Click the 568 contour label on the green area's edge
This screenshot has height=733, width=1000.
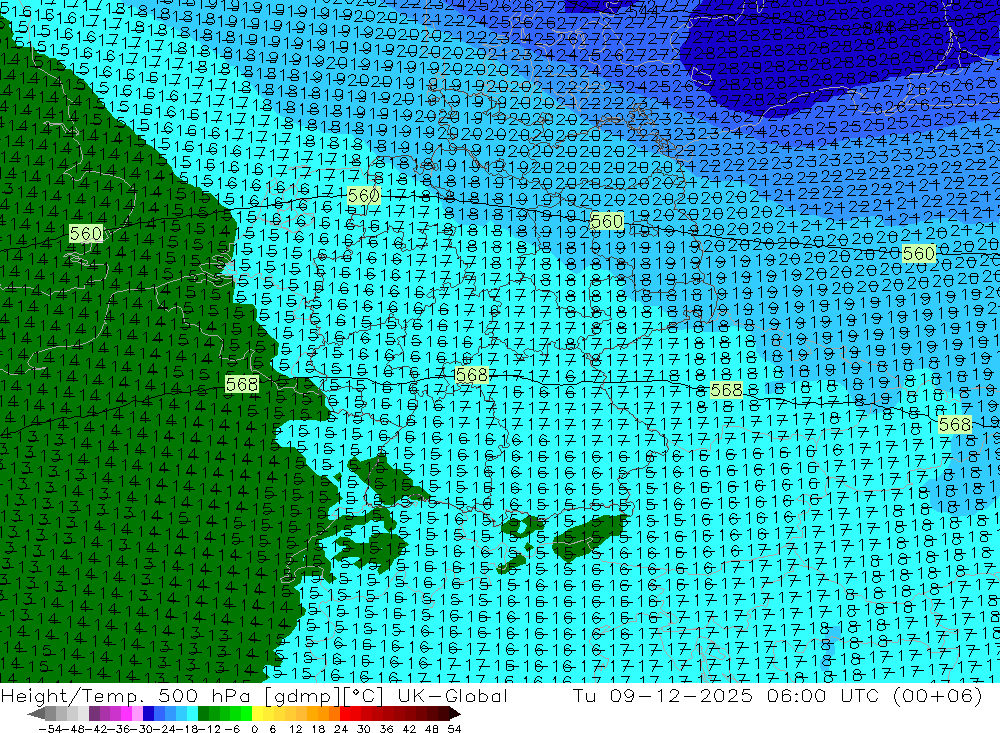coord(242,384)
